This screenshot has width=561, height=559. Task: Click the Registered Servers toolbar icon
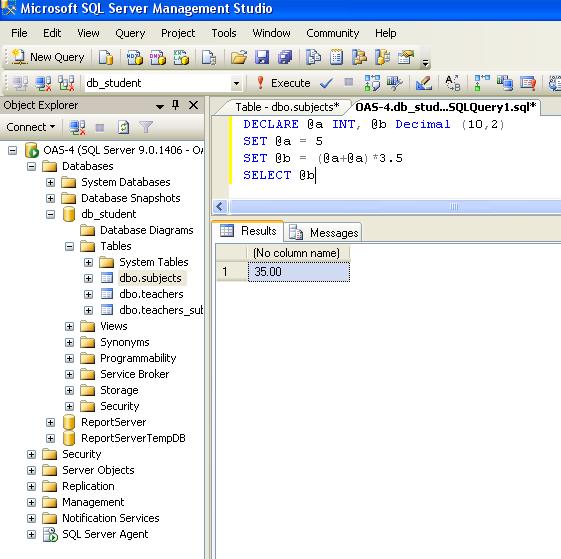(313, 57)
